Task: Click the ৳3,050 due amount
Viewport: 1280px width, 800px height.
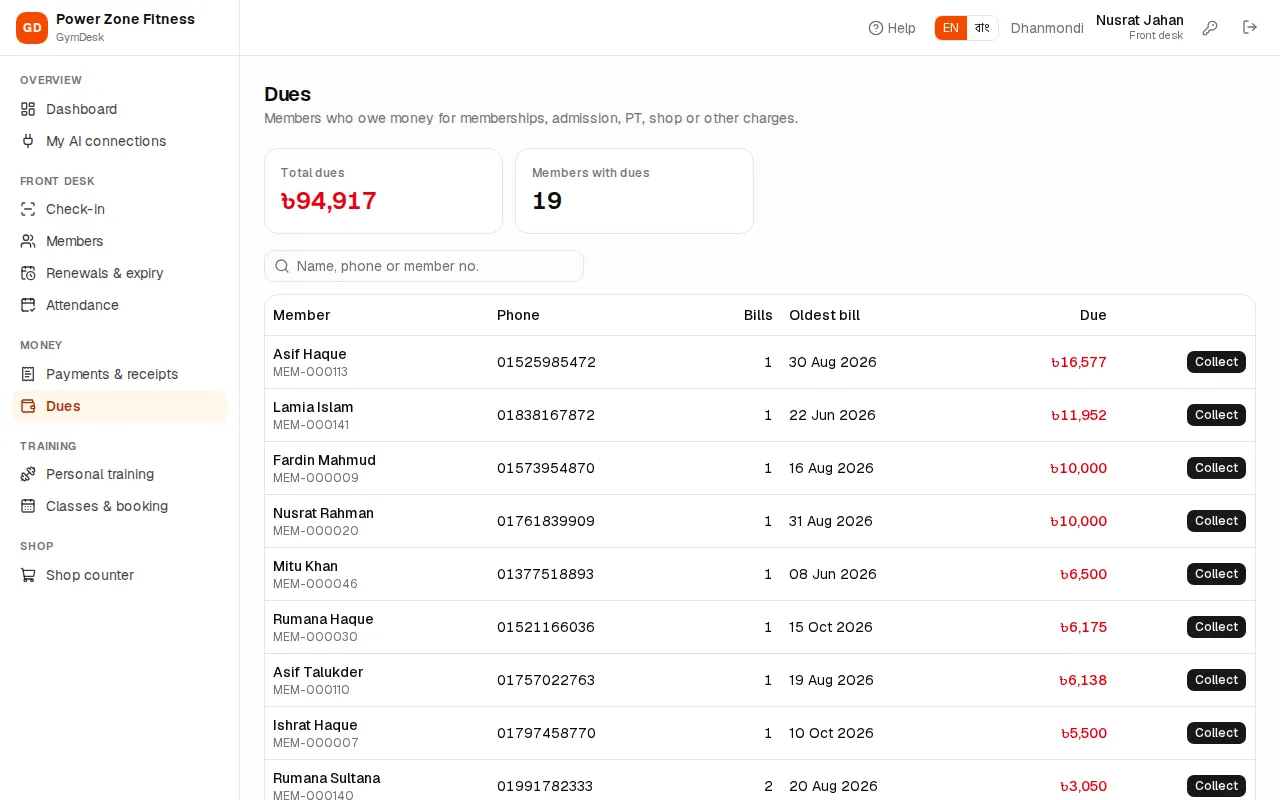Action: coord(1084,786)
